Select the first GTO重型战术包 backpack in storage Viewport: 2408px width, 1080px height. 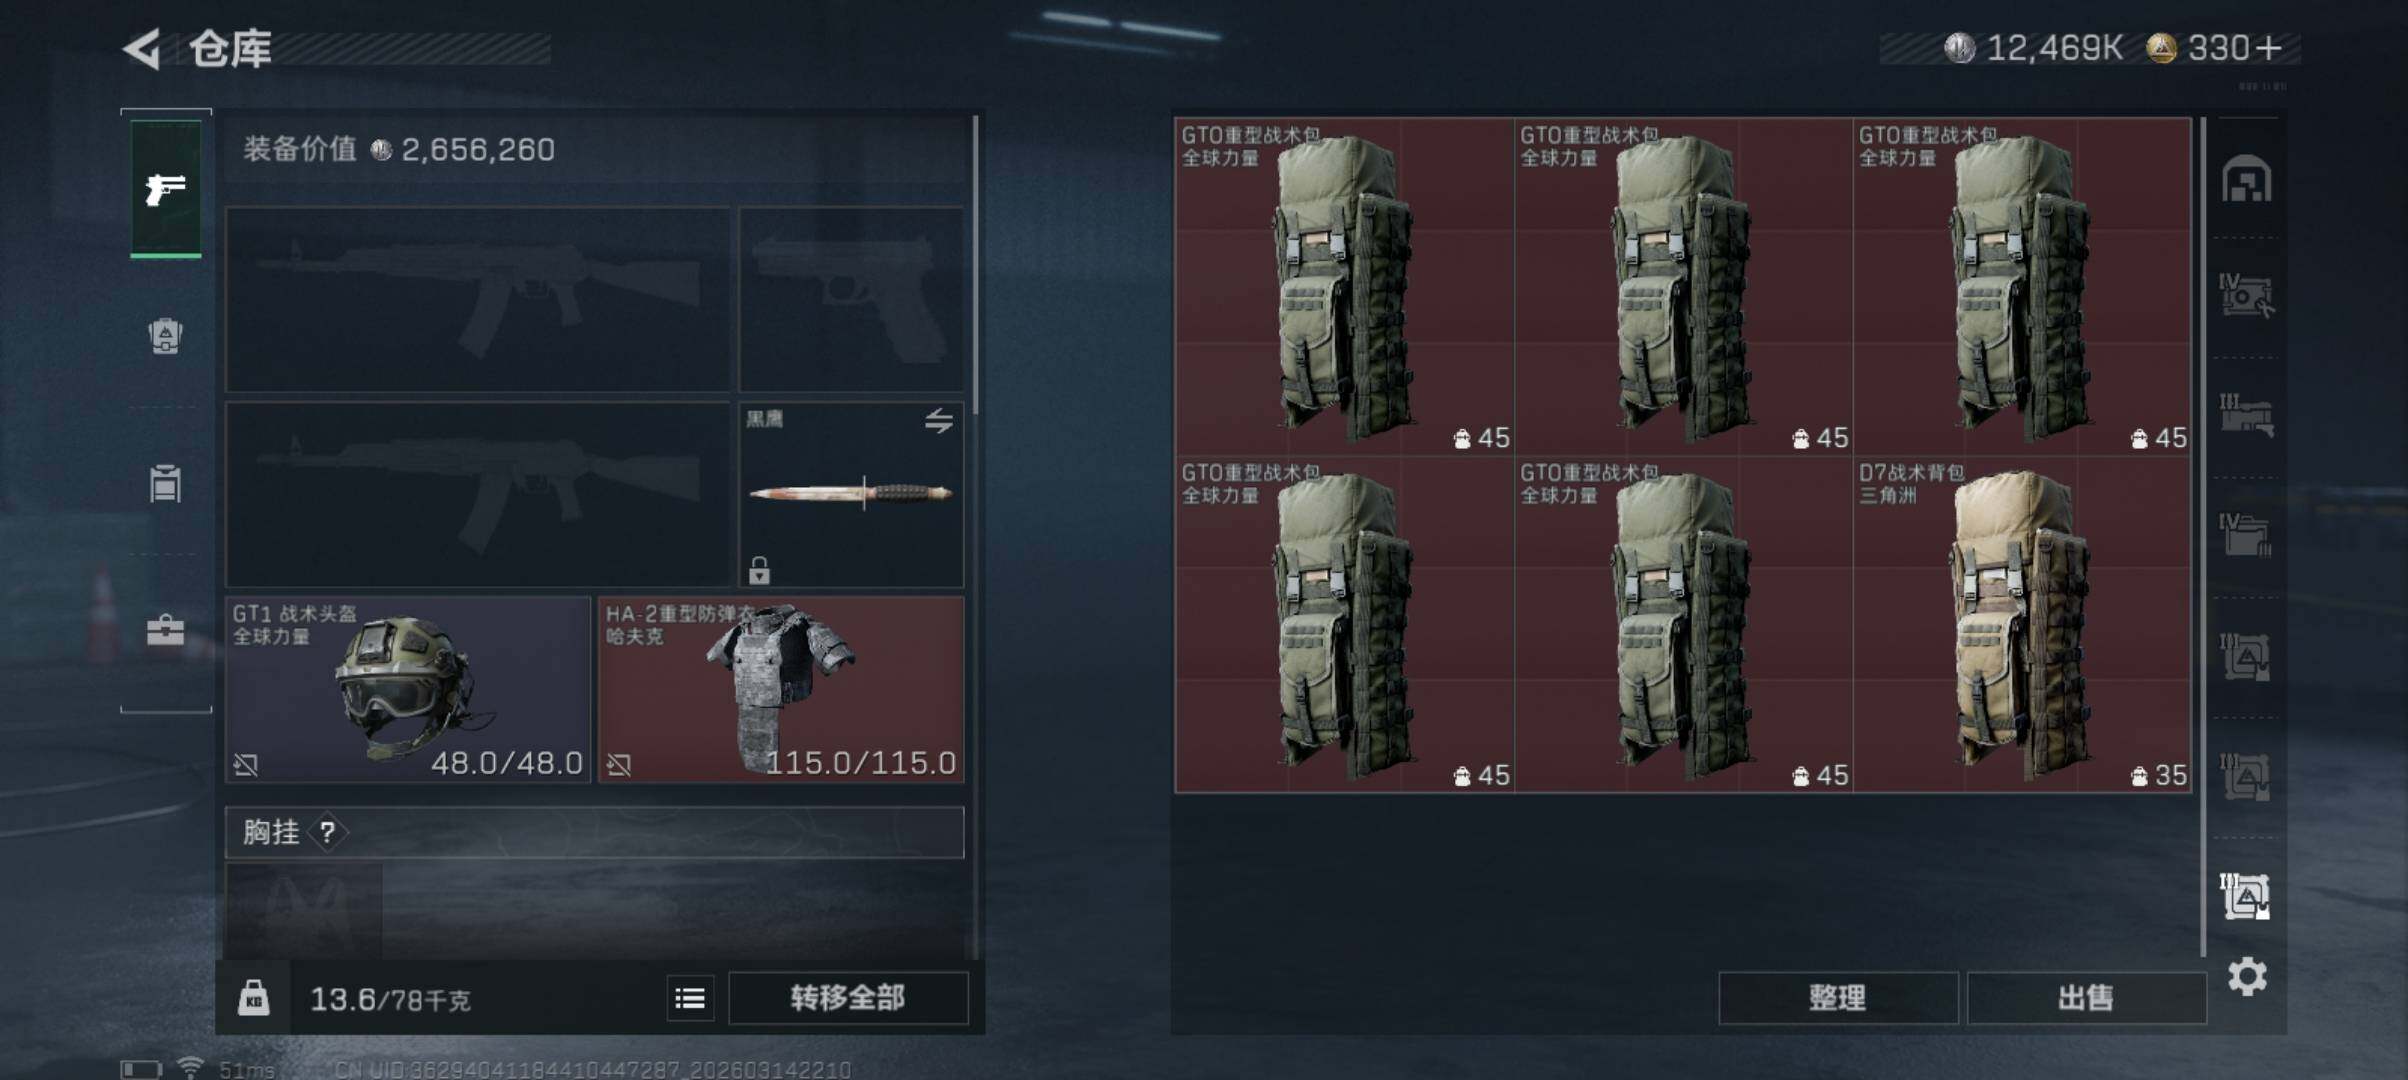(x=1345, y=287)
